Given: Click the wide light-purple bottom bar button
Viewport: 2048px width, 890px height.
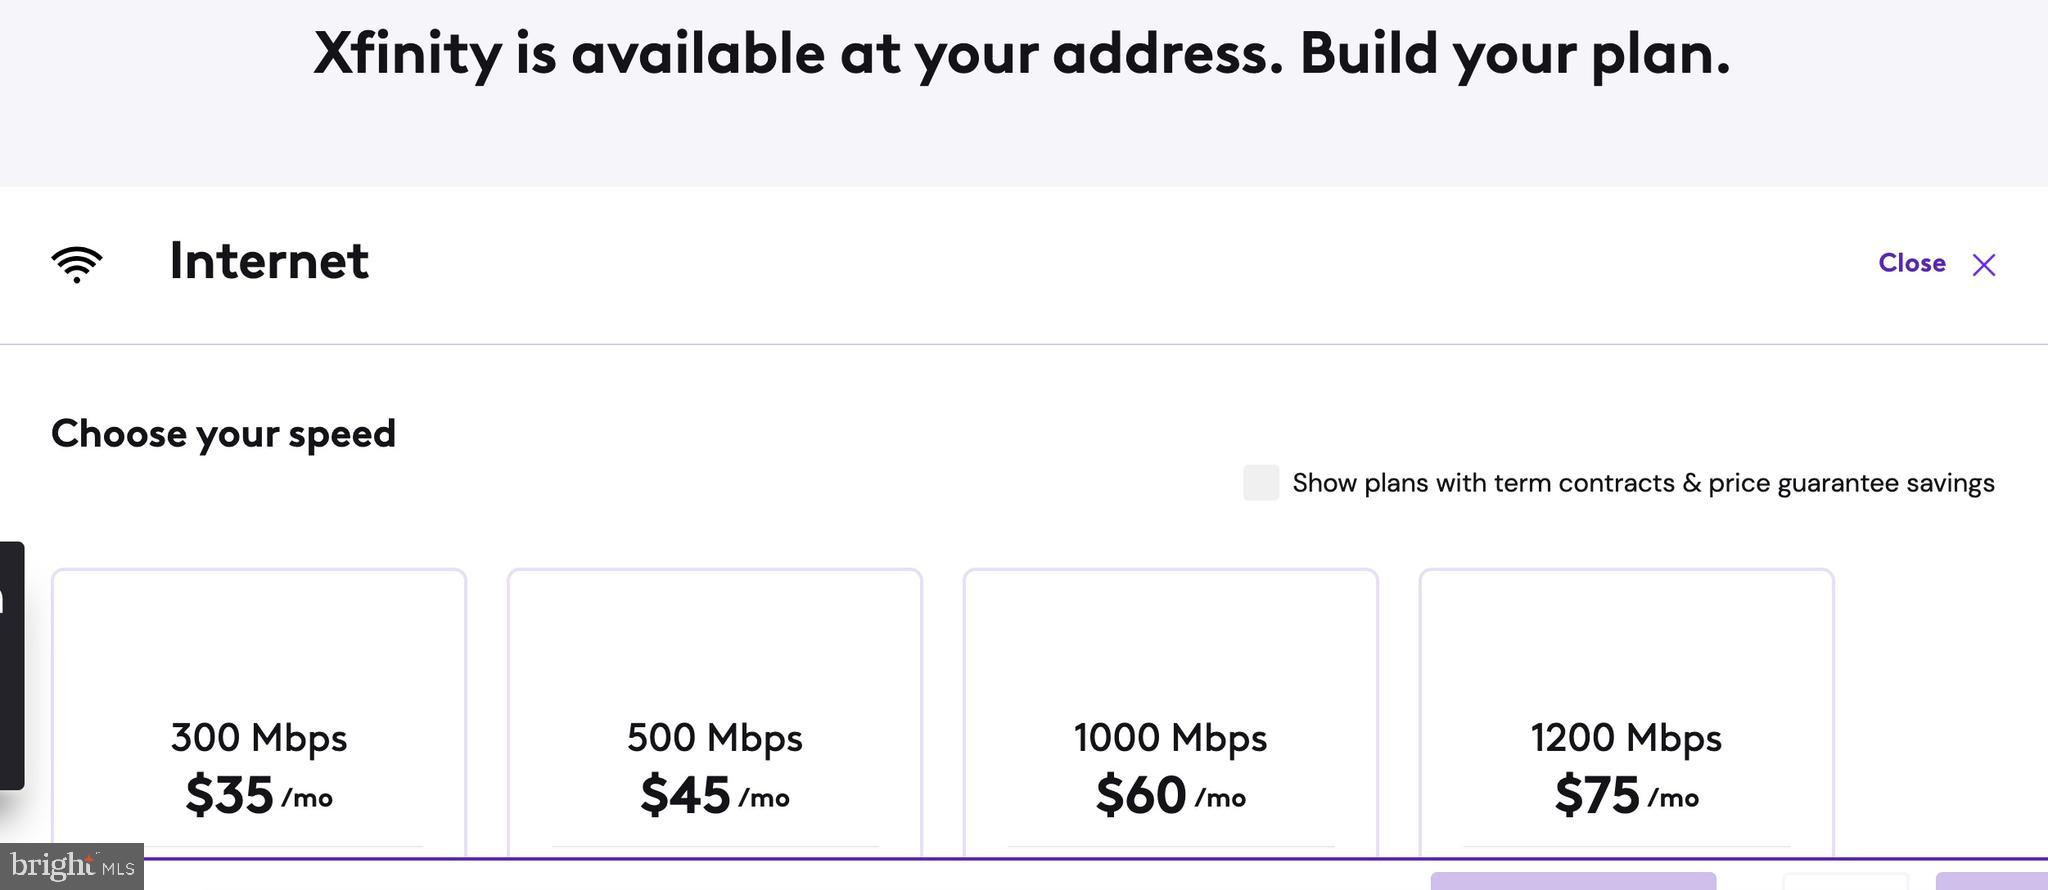Looking at the screenshot, I should click(1573, 881).
